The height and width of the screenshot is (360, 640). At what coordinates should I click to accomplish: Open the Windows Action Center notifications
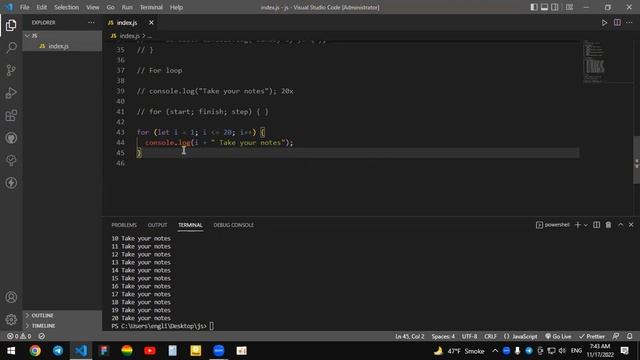pyautogui.click(x=624, y=351)
